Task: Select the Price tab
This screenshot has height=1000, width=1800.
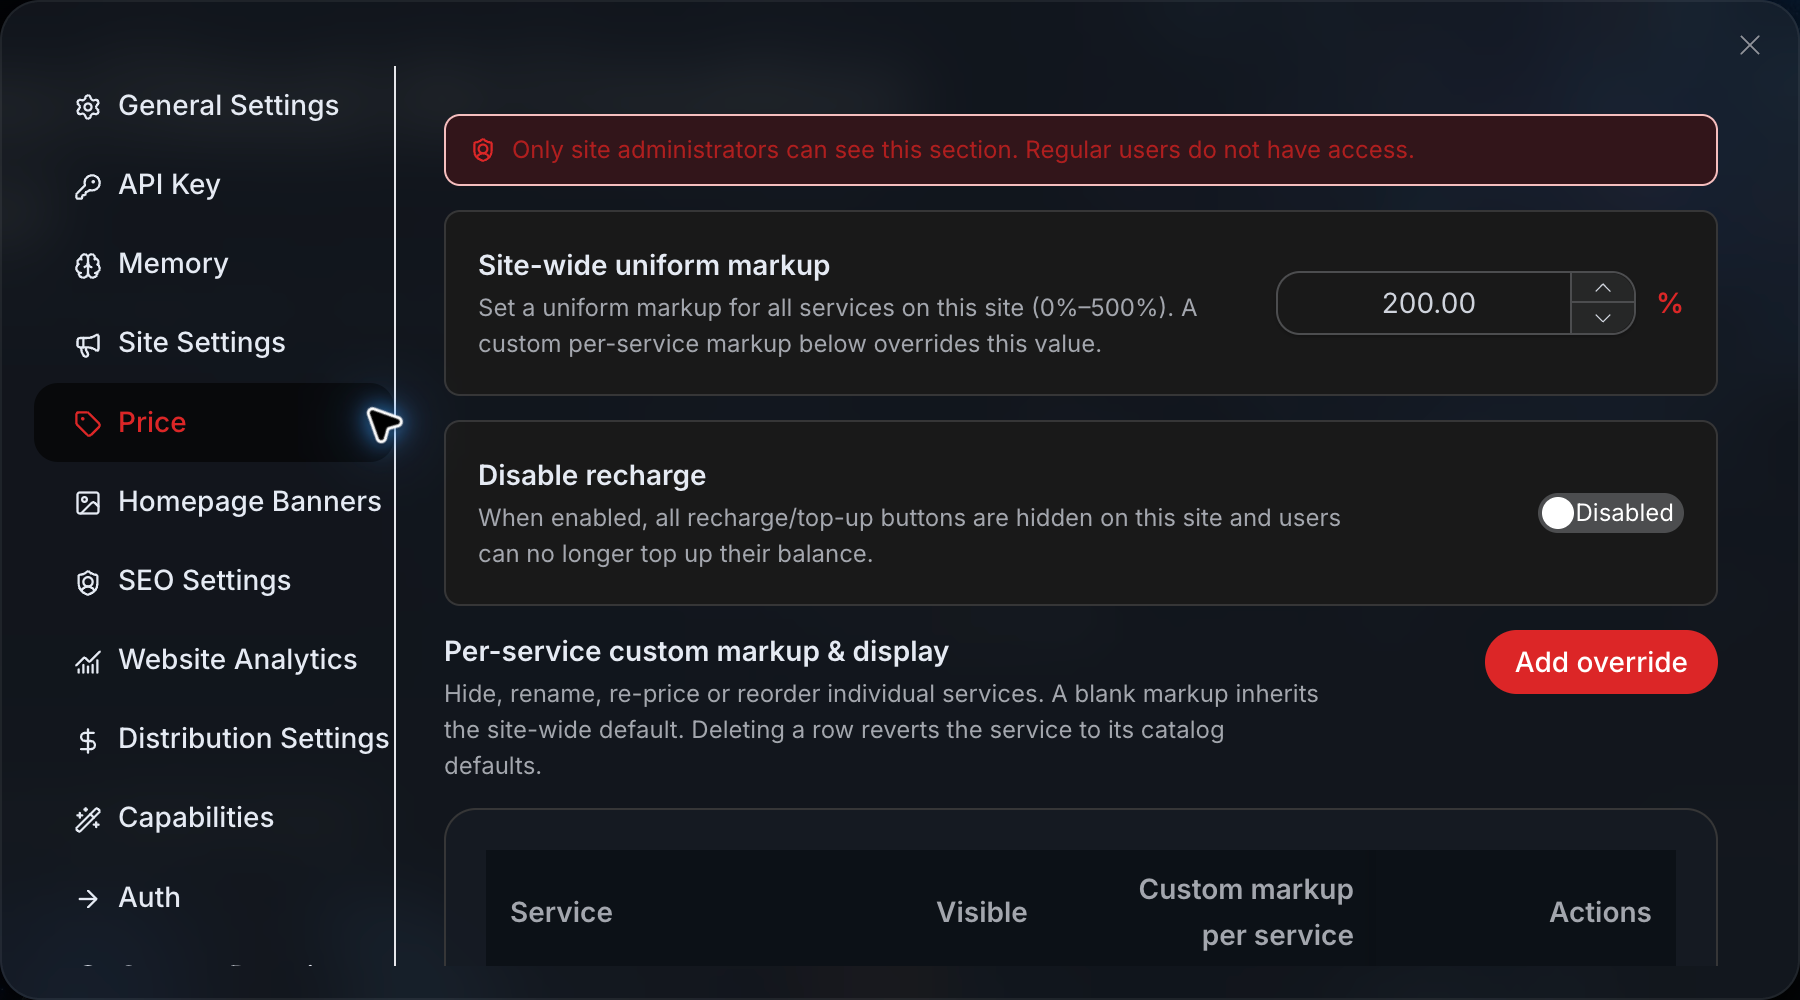Action: (x=214, y=422)
